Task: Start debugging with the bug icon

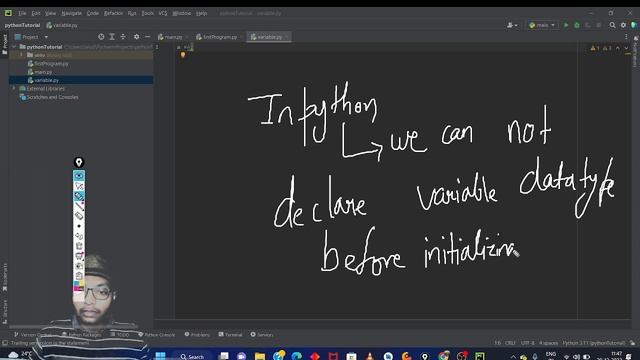Action: pyautogui.click(x=577, y=25)
